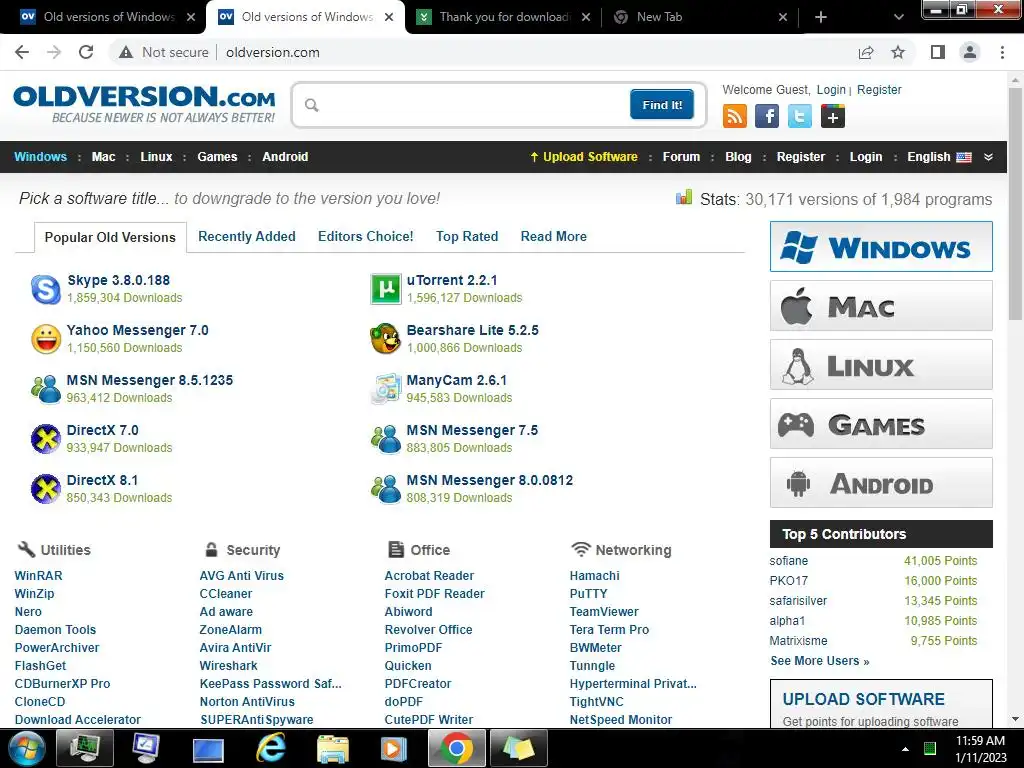Click the DirectX 7.0 icon

coord(46,439)
